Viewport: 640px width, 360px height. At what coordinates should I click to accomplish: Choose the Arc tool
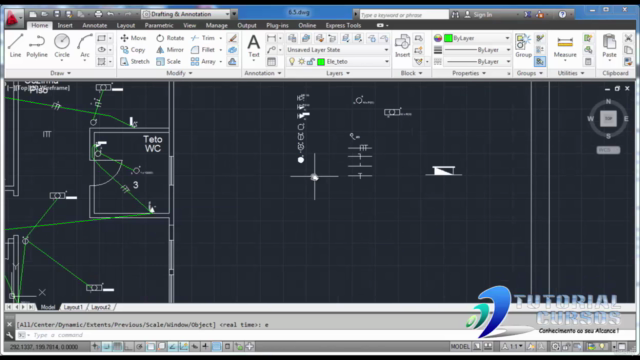click(x=84, y=46)
